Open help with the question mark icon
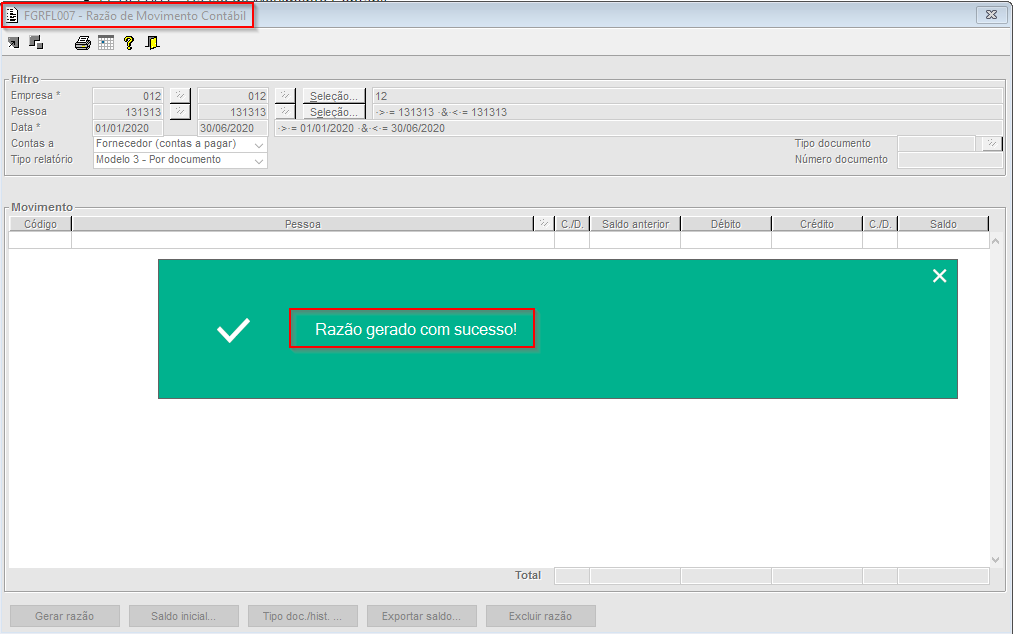 pyautogui.click(x=129, y=43)
